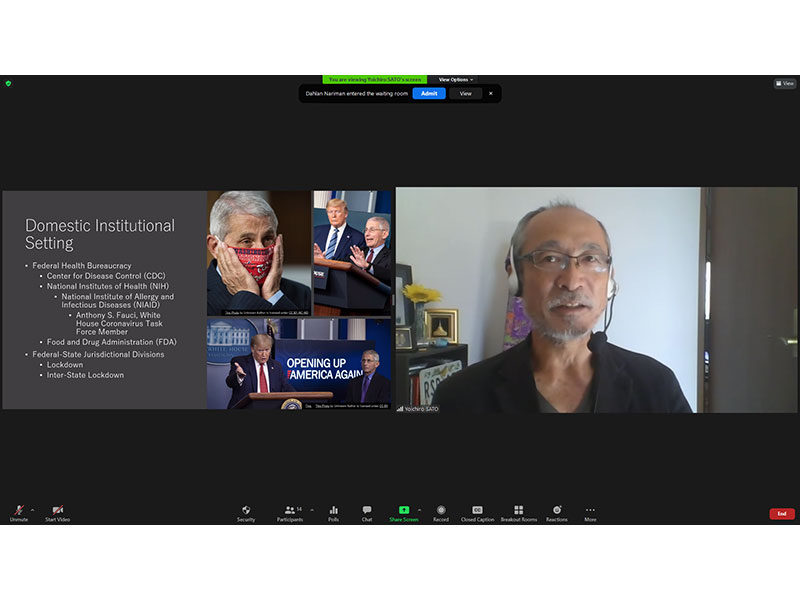Click the green encryption shield icon
This screenshot has height=600, width=800.
click(8, 84)
